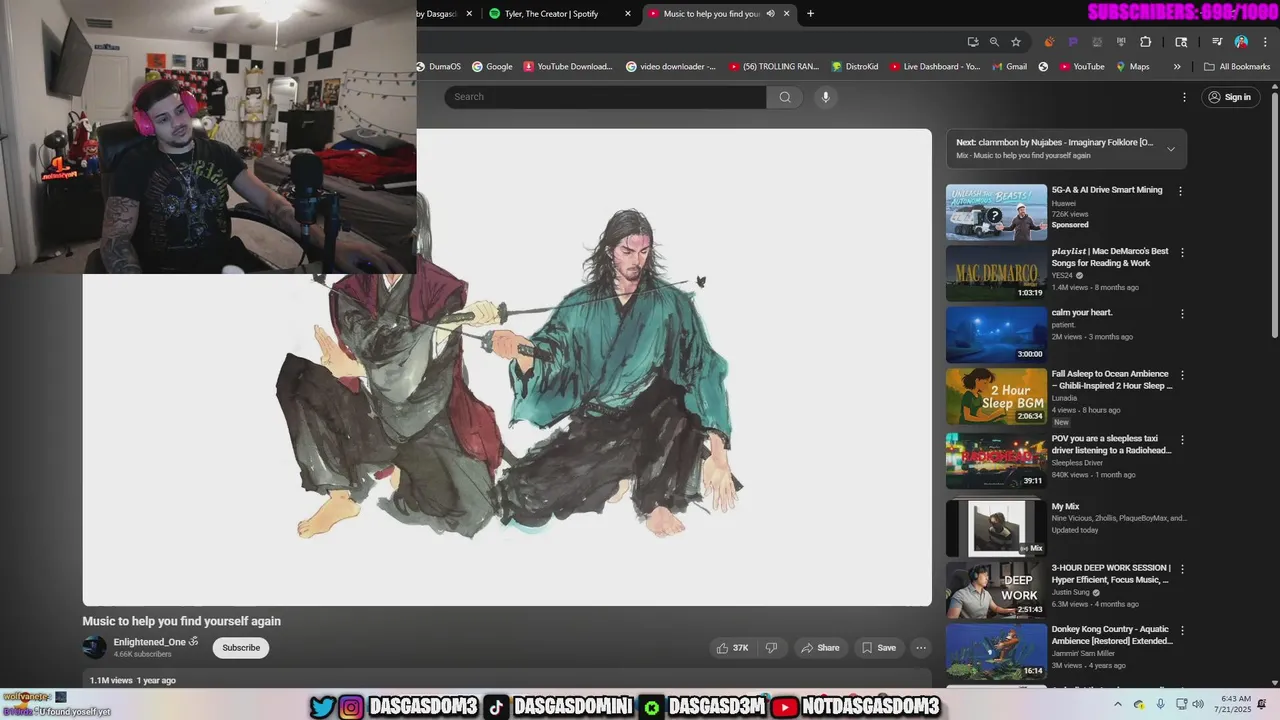The height and width of the screenshot is (720, 1280).
Task: Start voice search with microphone icon
Action: 825,97
